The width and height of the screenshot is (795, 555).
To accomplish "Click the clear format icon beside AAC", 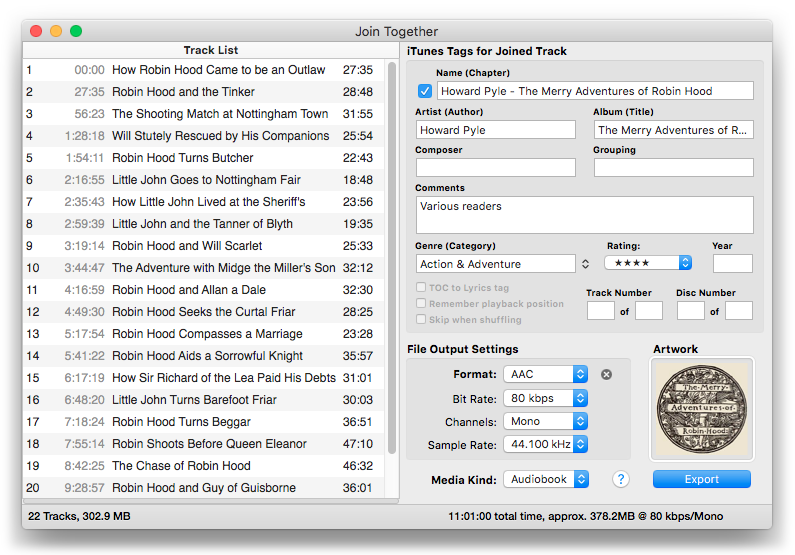I will click(606, 375).
